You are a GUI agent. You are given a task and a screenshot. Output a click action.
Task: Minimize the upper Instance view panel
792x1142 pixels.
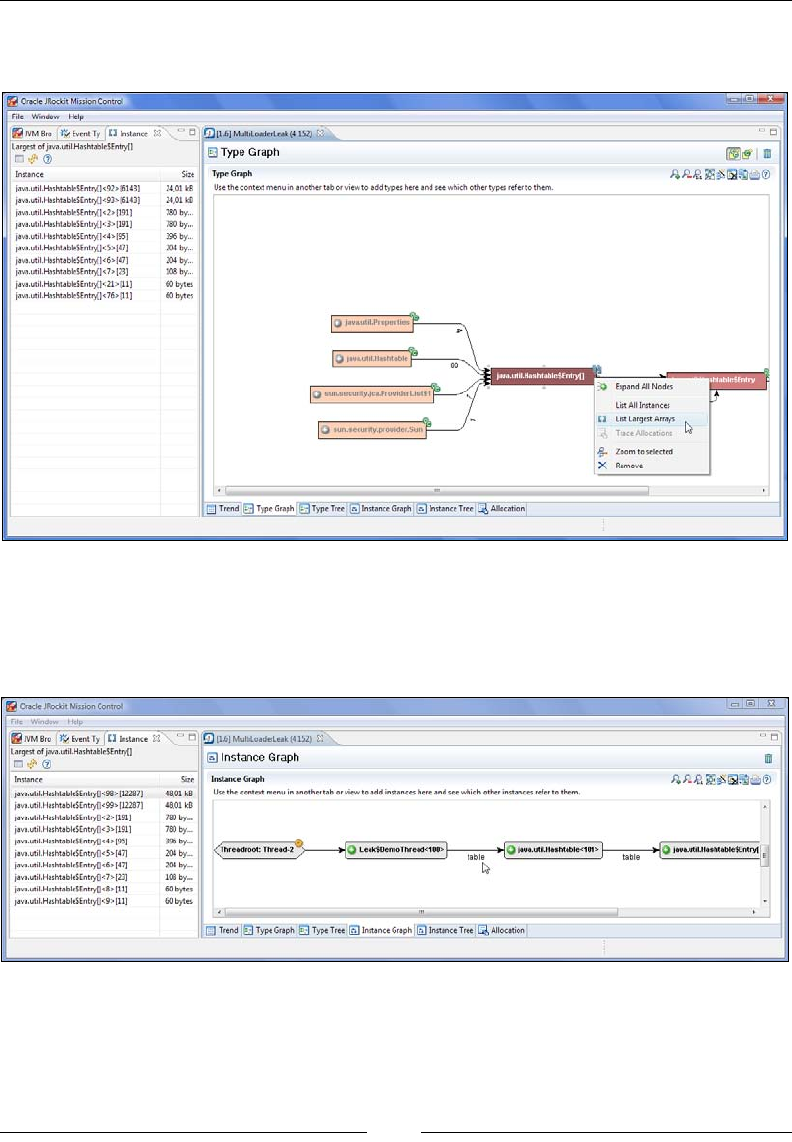[x=181, y=131]
